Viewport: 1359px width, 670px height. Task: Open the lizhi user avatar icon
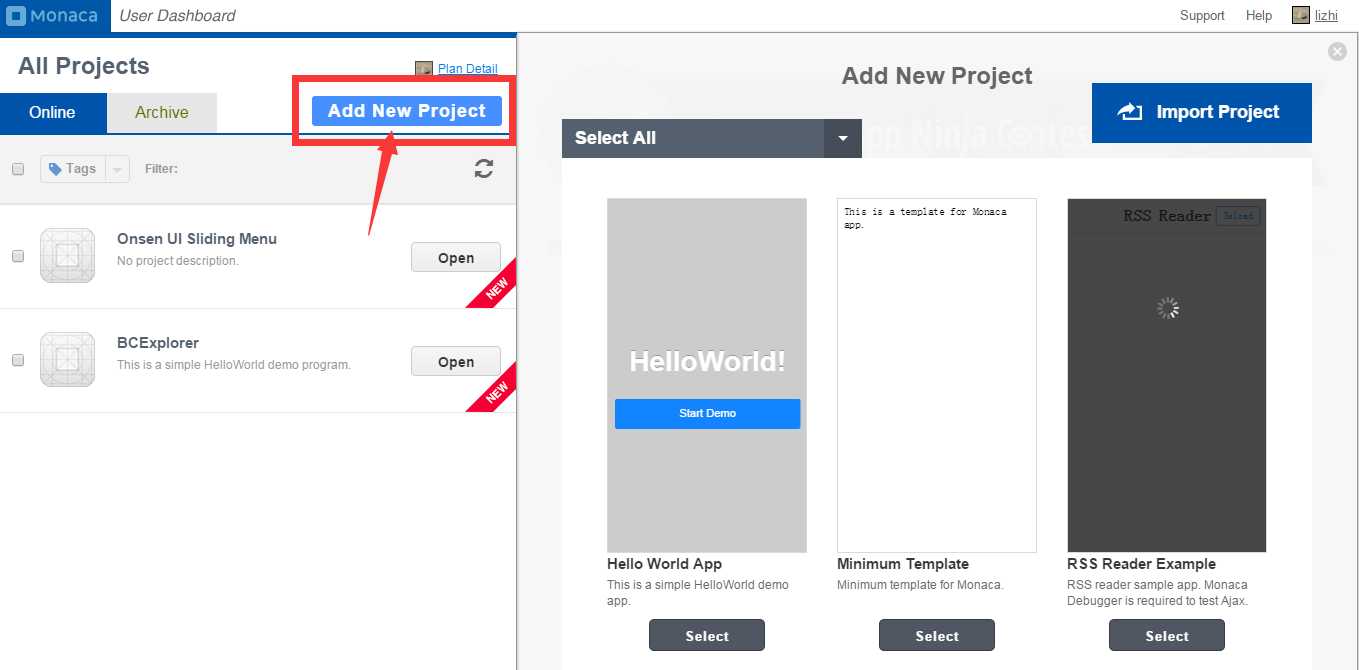(1300, 15)
